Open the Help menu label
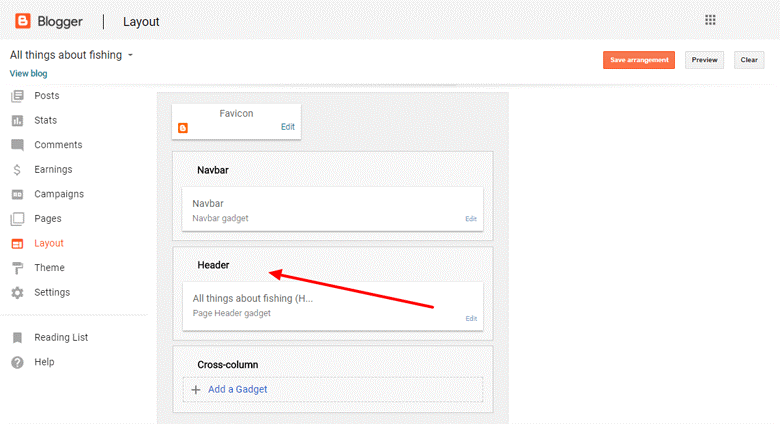Screen dimensions: 780x424 point(44,362)
